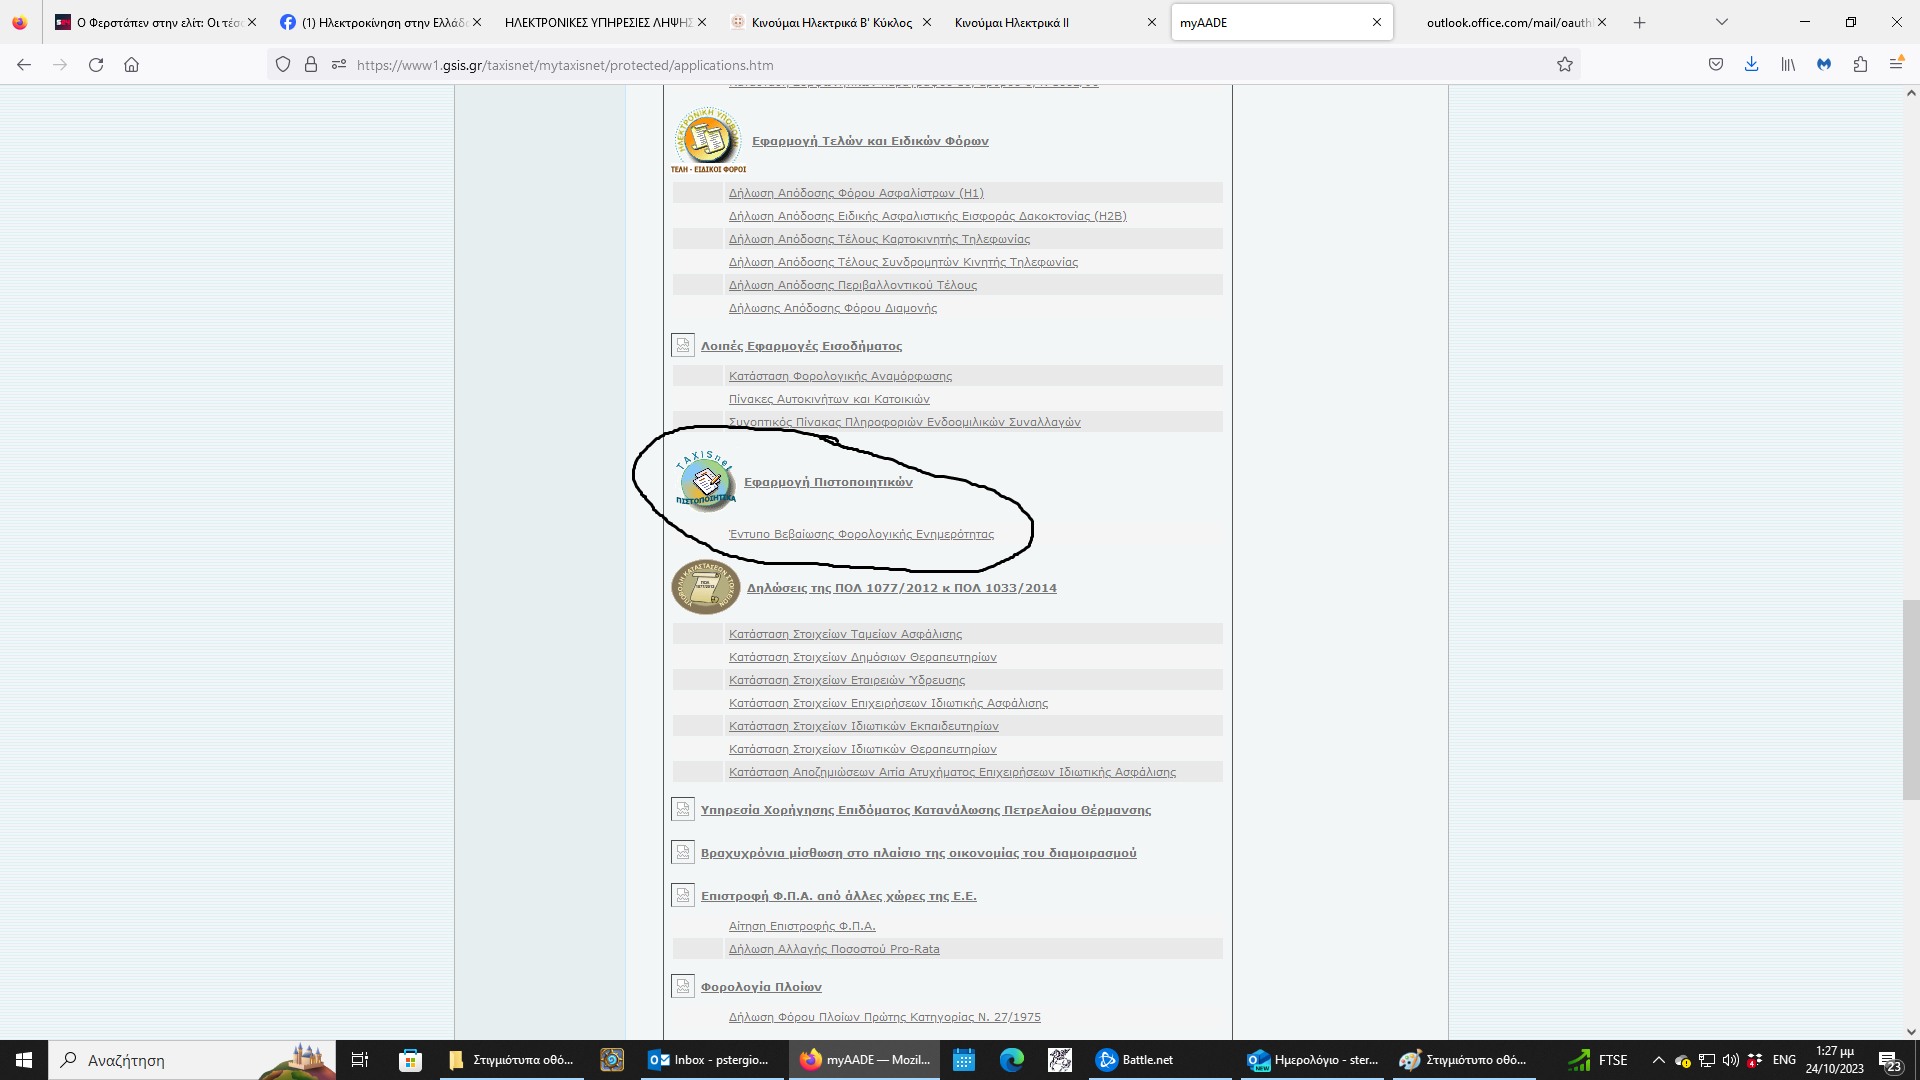Image resolution: width=1920 pixels, height=1080 pixels.
Task: Reload the current page
Action: (x=96, y=65)
